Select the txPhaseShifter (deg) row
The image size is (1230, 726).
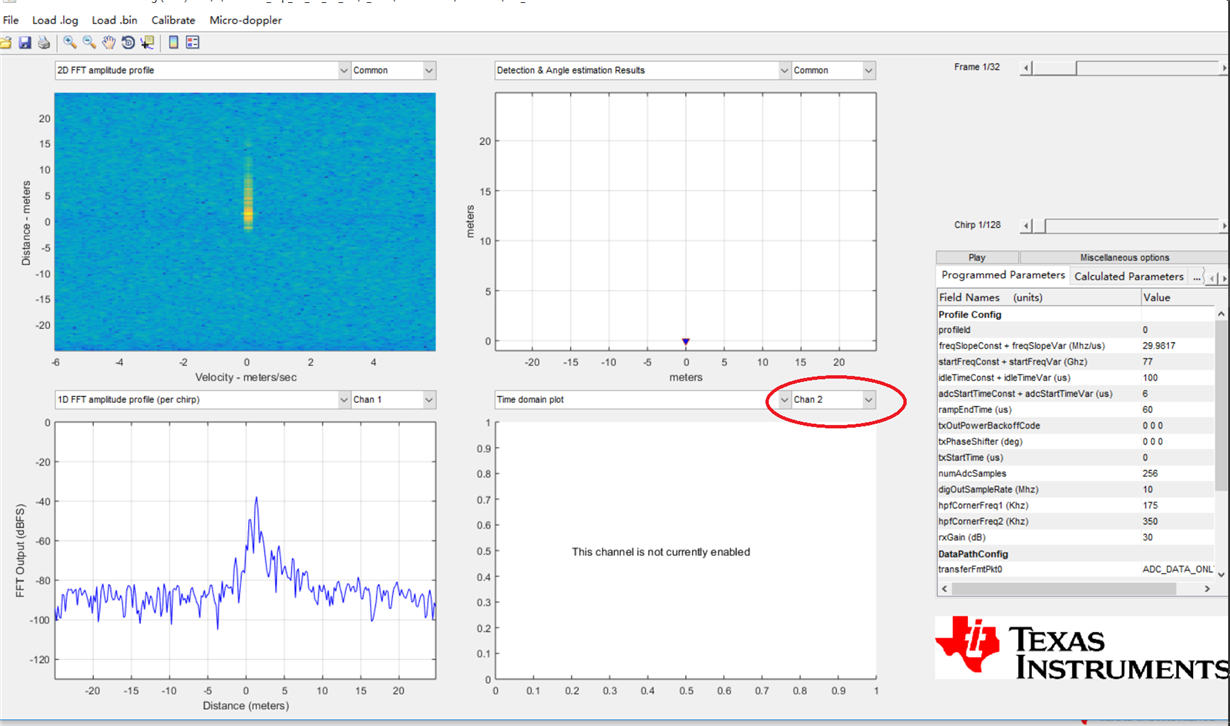click(x=1076, y=441)
